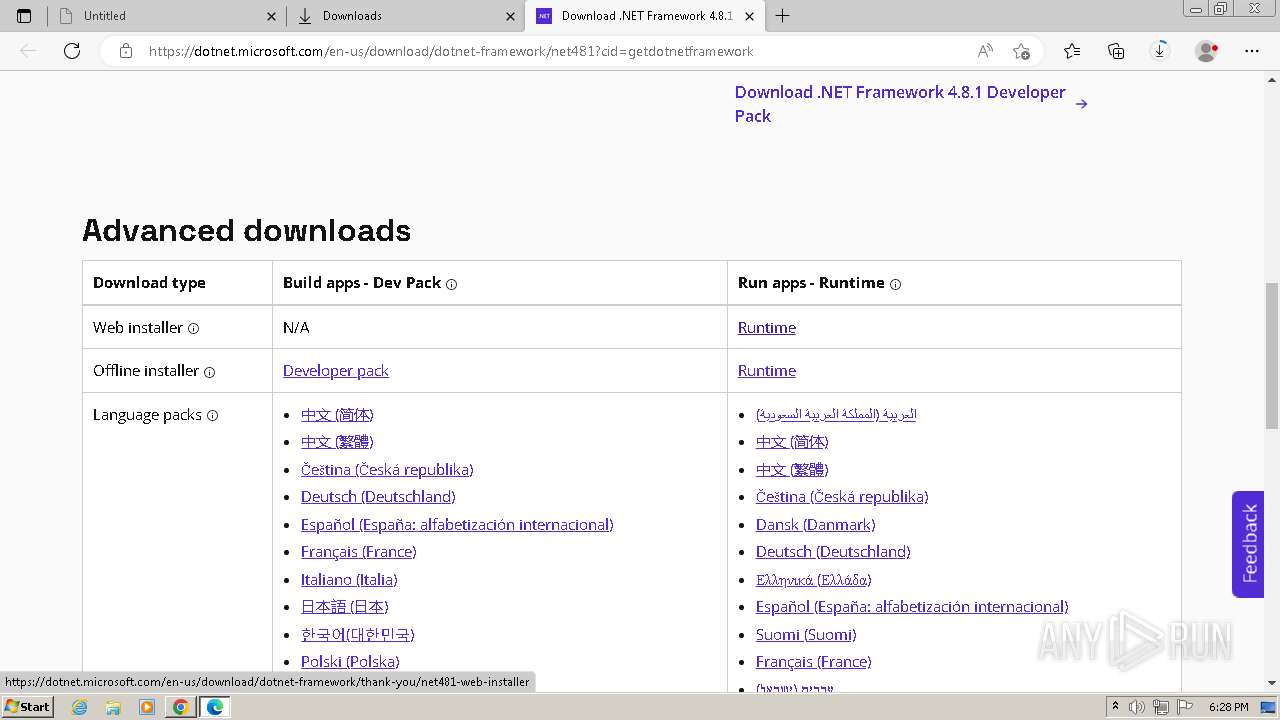Open media player taskbar icon
Screen dimensions: 1280x720
147,707
